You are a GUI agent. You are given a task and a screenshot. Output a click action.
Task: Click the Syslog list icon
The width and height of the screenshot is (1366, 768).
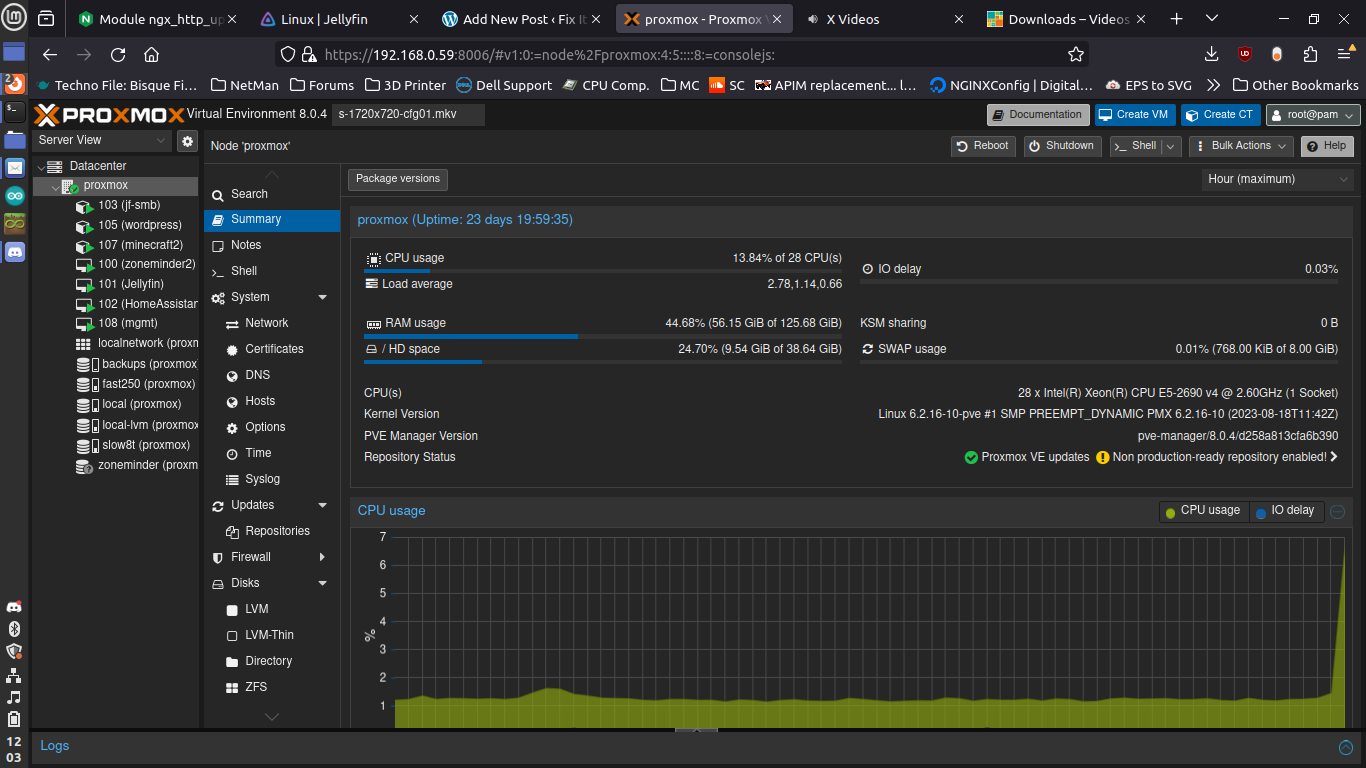pos(232,479)
